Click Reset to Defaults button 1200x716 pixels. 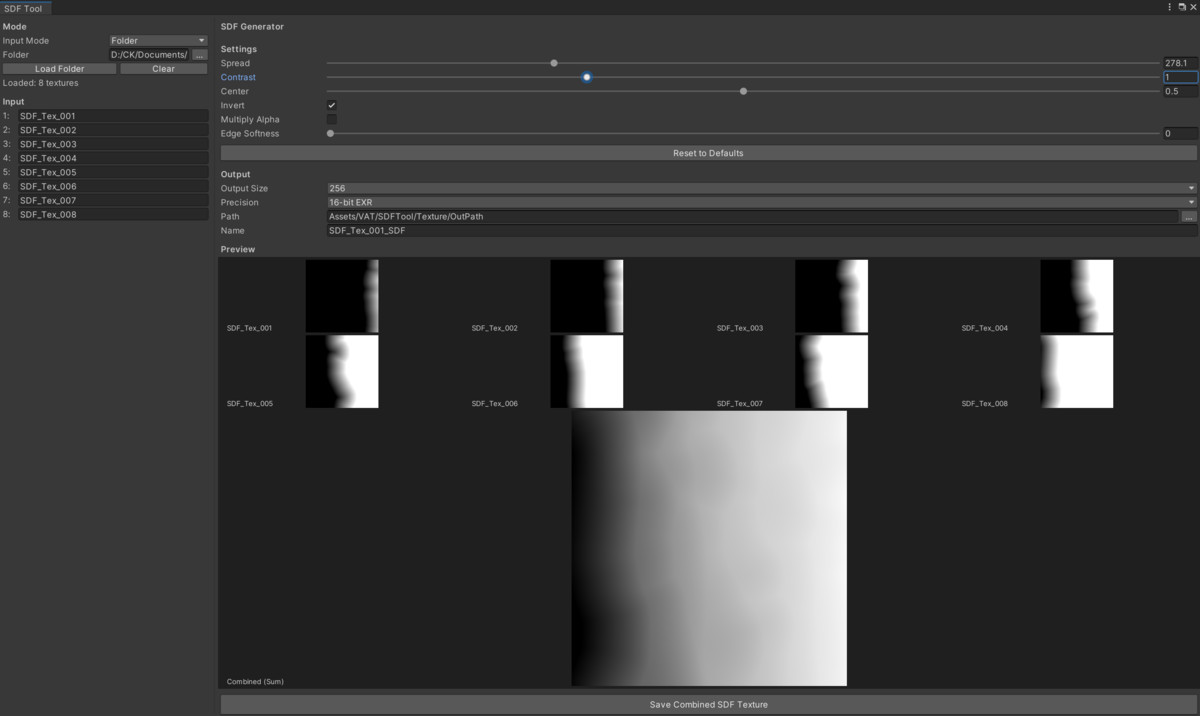tap(708, 153)
